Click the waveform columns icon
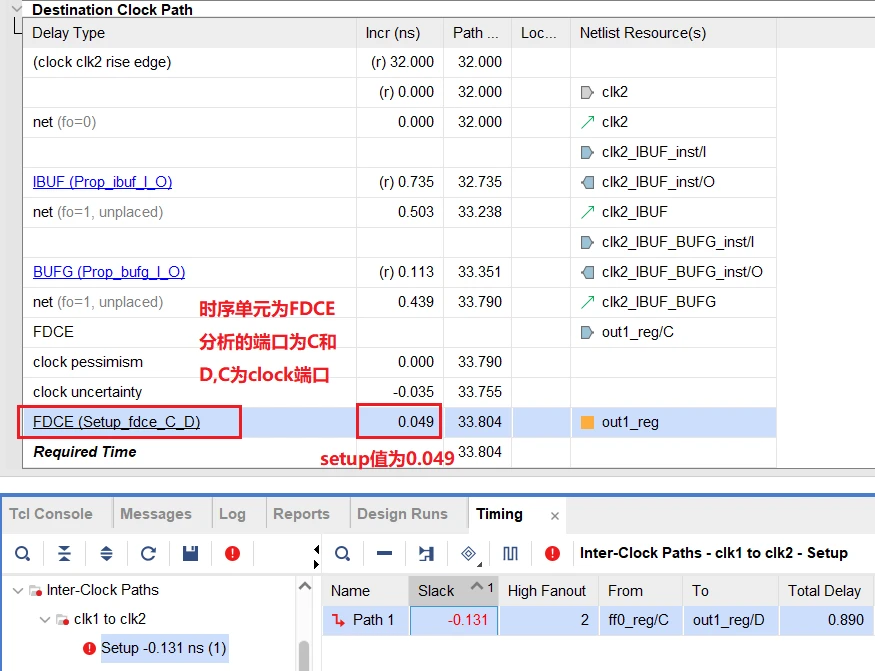This screenshot has height=671, width=875. click(x=510, y=554)
